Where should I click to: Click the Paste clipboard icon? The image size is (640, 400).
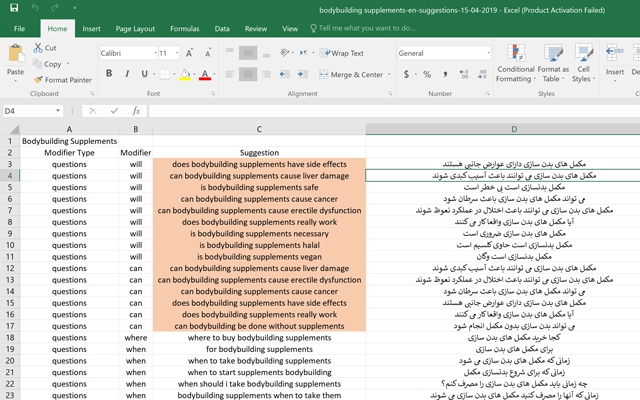(16, 53)
